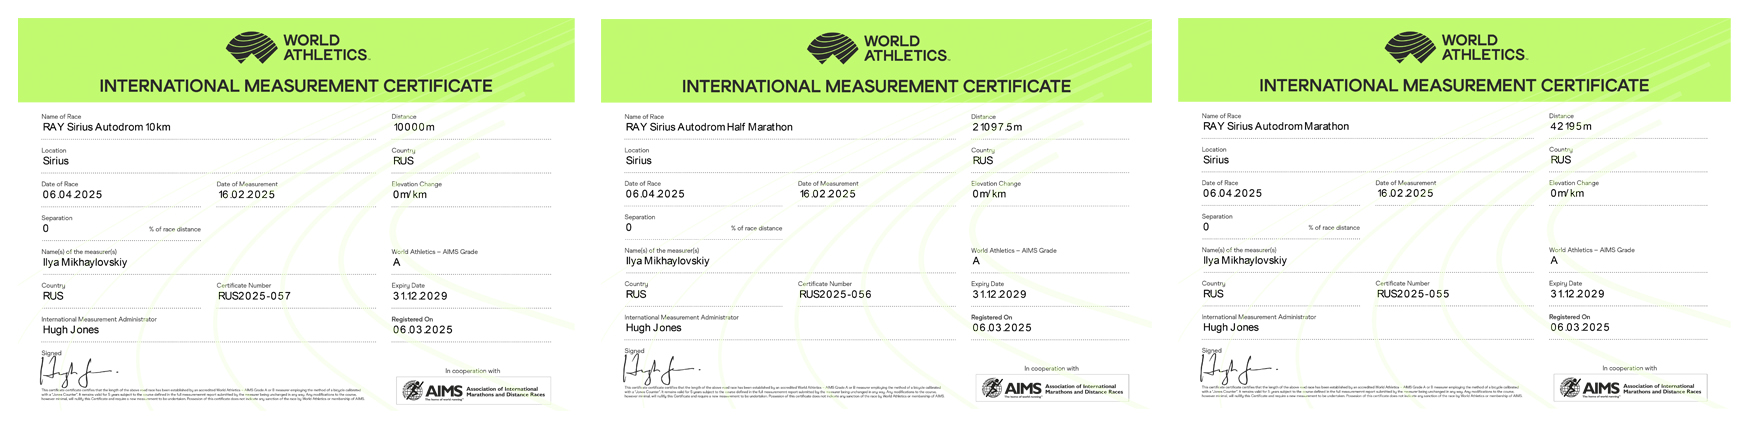Click expiry date on the Marathon certificate
The width and height of the screenshot is (1752, 427).
click(x=1577, y=294)
